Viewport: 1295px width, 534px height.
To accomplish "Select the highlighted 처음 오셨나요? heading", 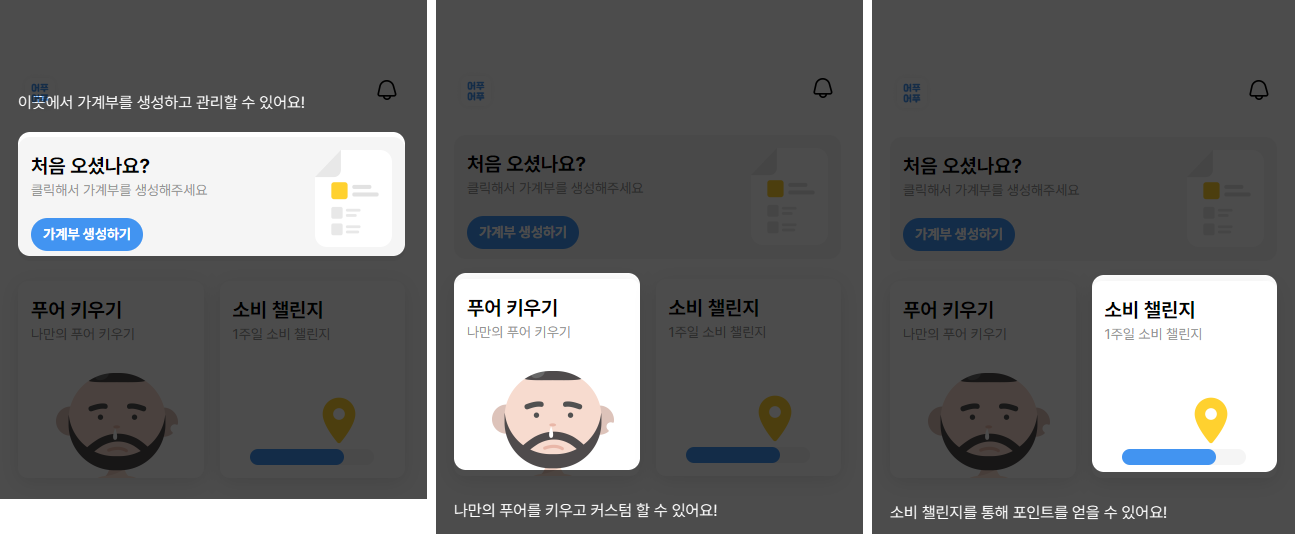I will point(90,166).
